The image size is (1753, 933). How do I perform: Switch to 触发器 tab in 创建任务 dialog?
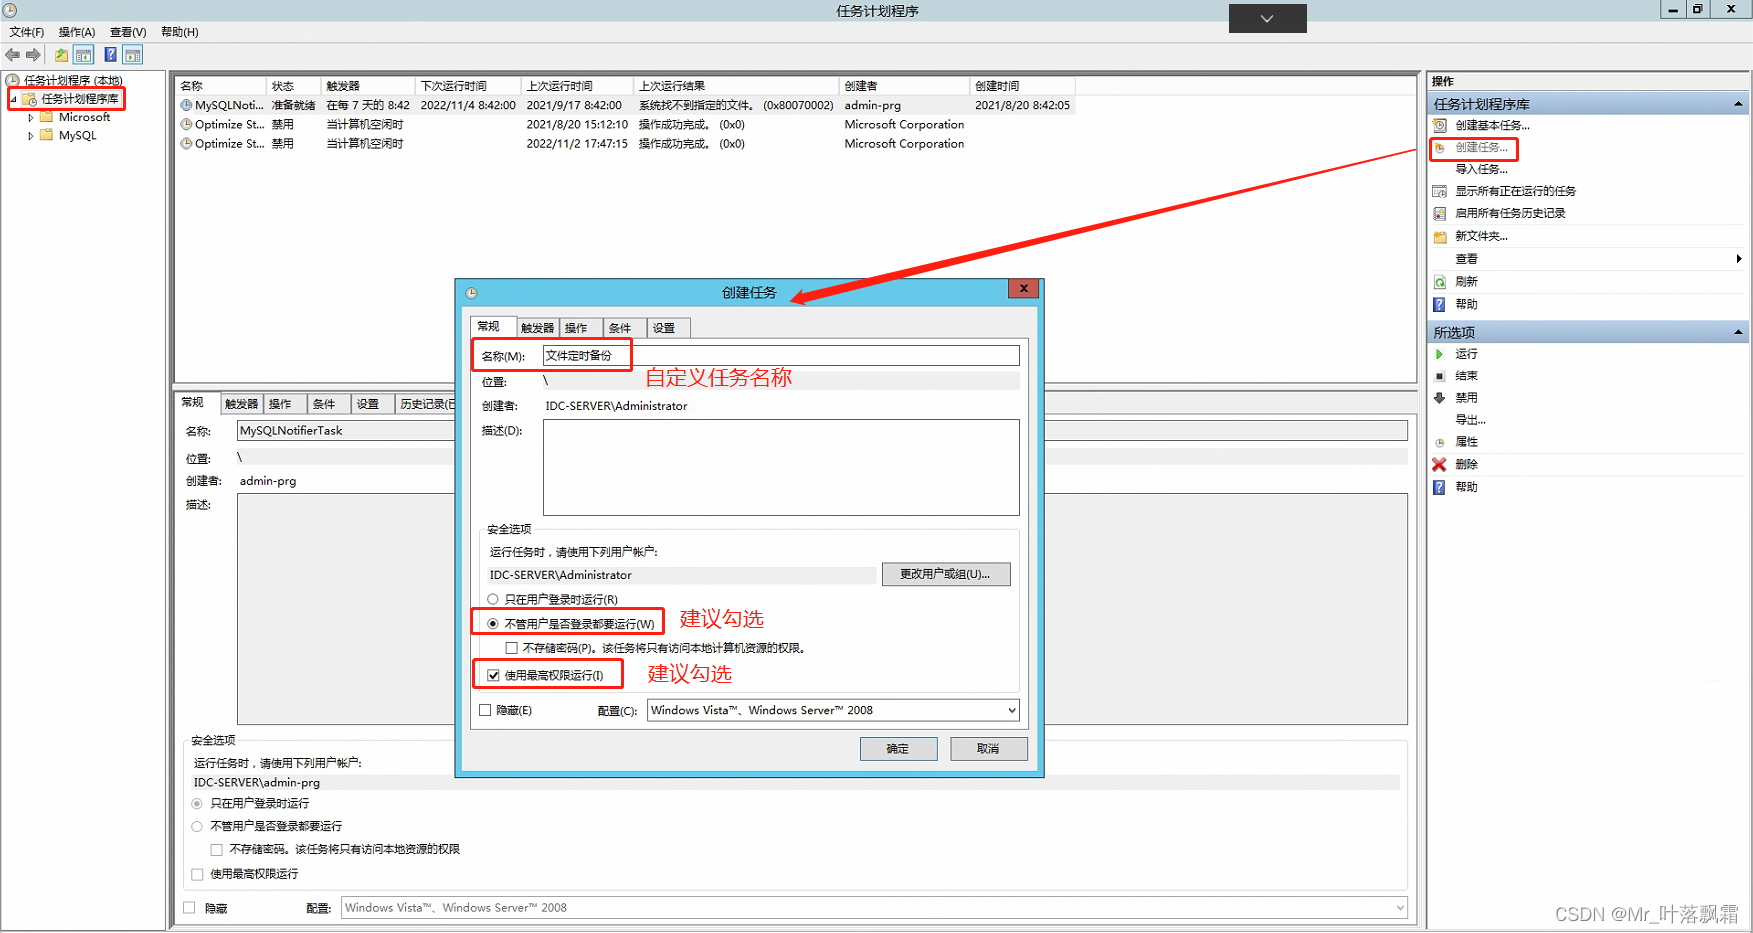coord(537,328)
